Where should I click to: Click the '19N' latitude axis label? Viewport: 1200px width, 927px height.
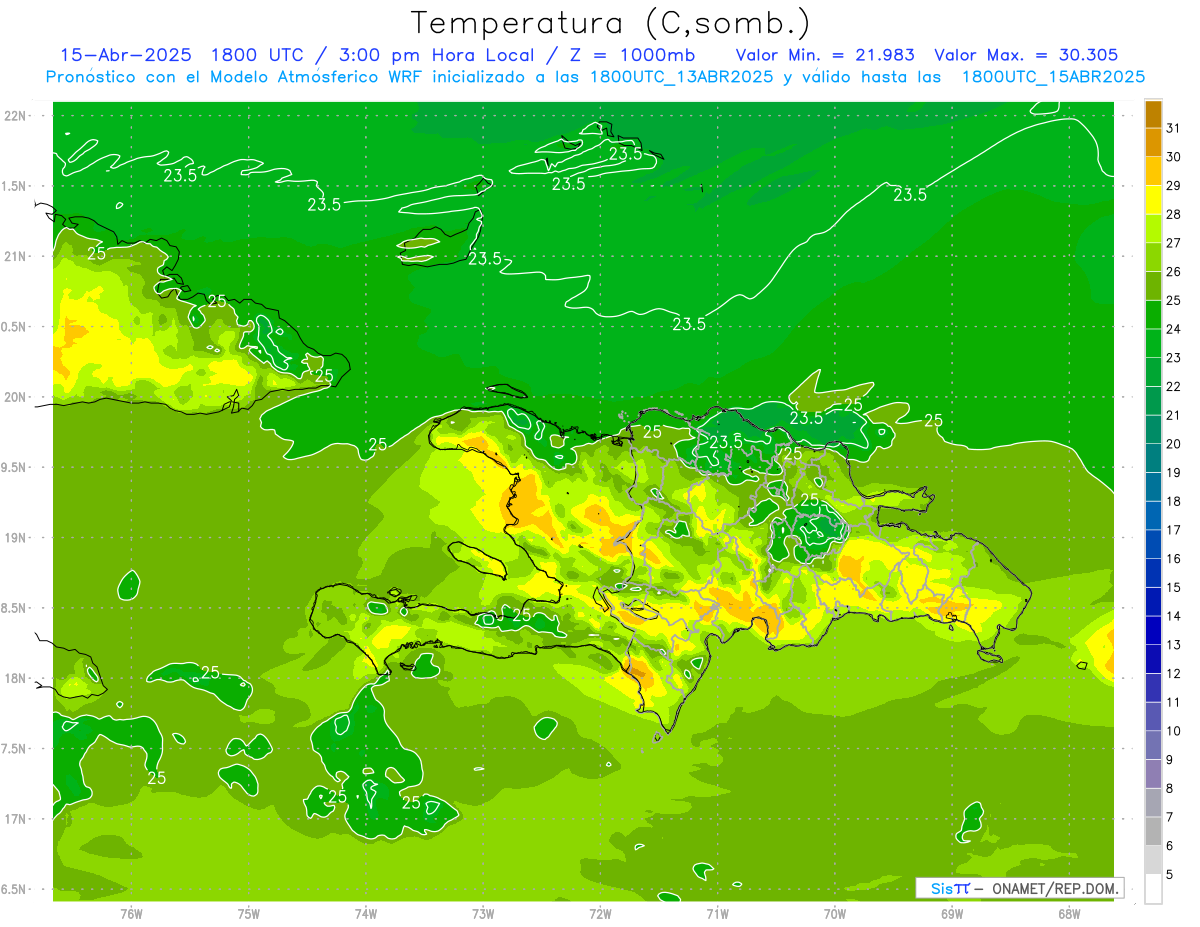pyautogui.click(x=15, y=538)
